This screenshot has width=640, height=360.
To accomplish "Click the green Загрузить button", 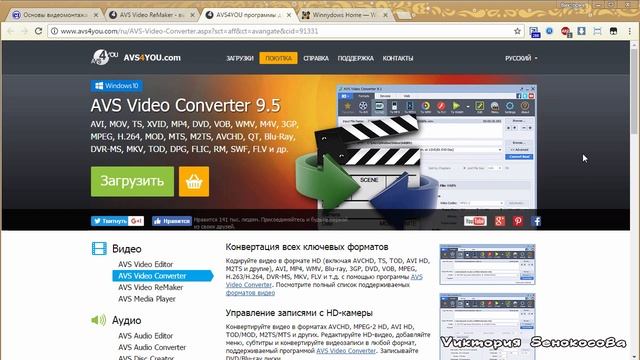I will [x=132, y=181].
